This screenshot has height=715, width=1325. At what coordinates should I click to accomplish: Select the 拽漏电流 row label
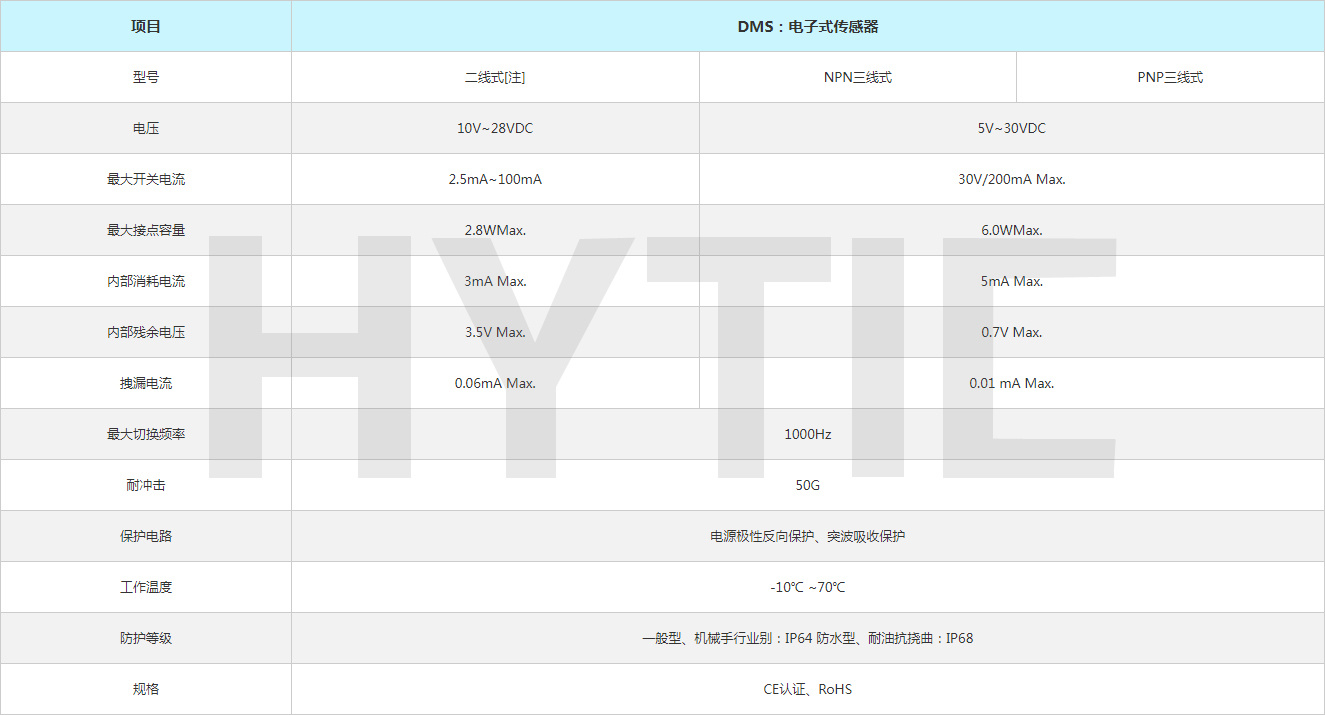click(x=146, y=383)
